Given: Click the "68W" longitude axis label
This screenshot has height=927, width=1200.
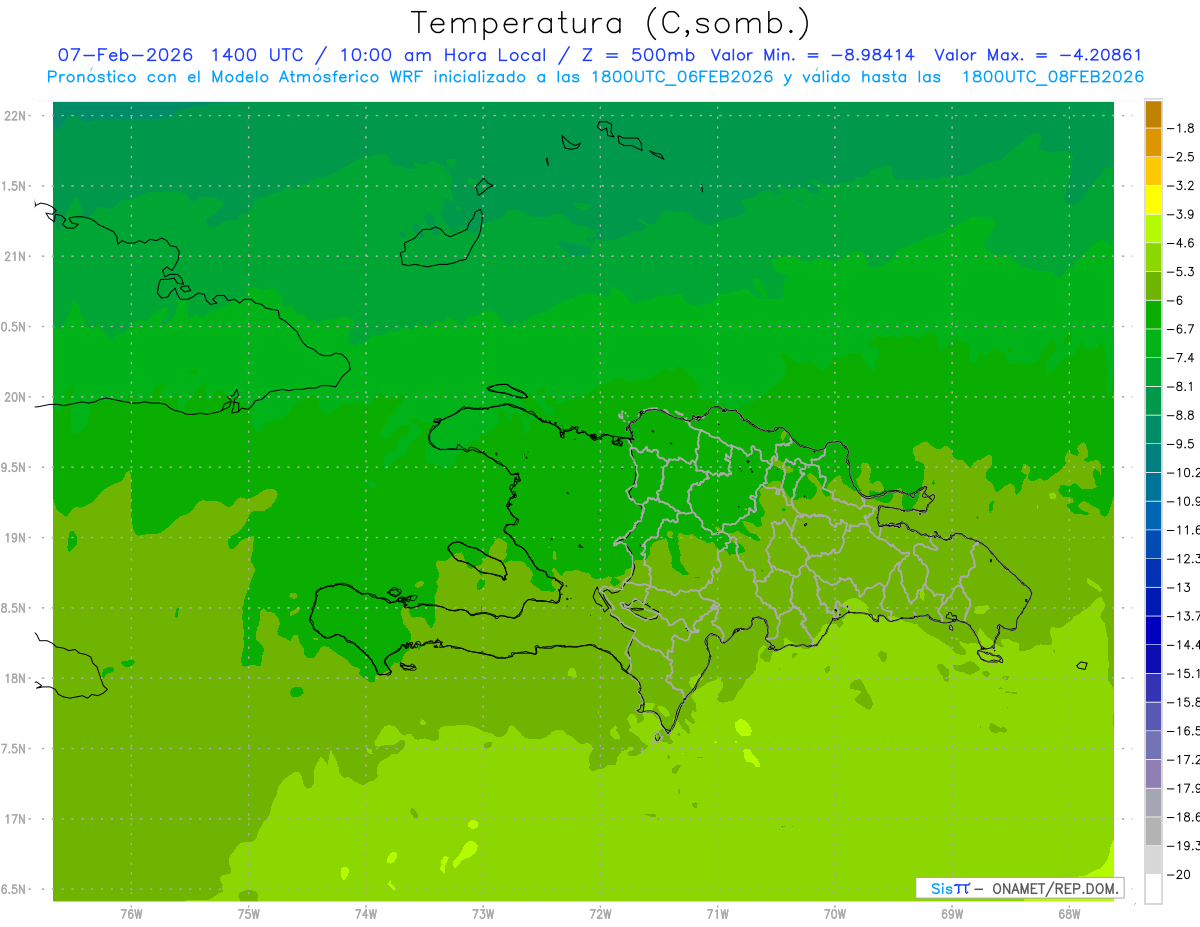Looking at the screenshot, I should 1069,914.
